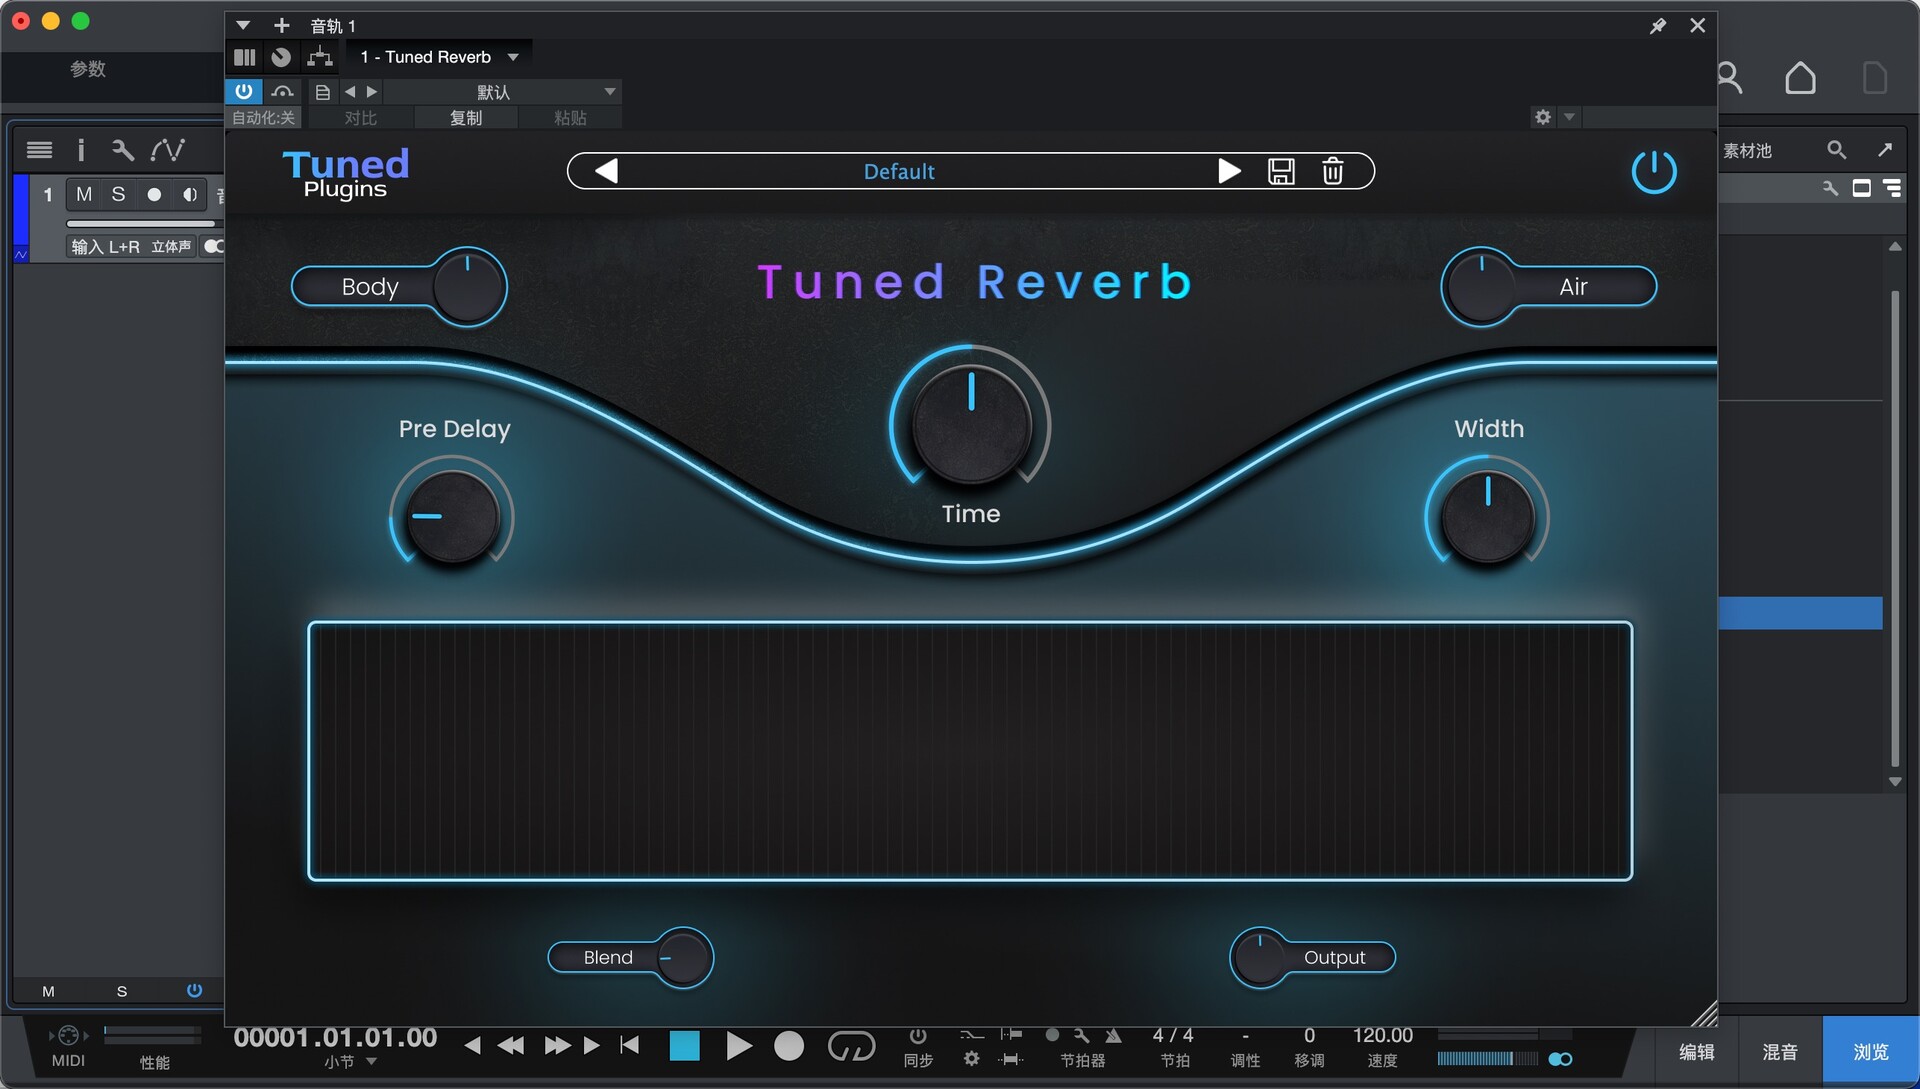The width and height of the screenshot is (1920, 1089).
Task: Click global Solo S at track list bottom
Action: click(122, 991)
